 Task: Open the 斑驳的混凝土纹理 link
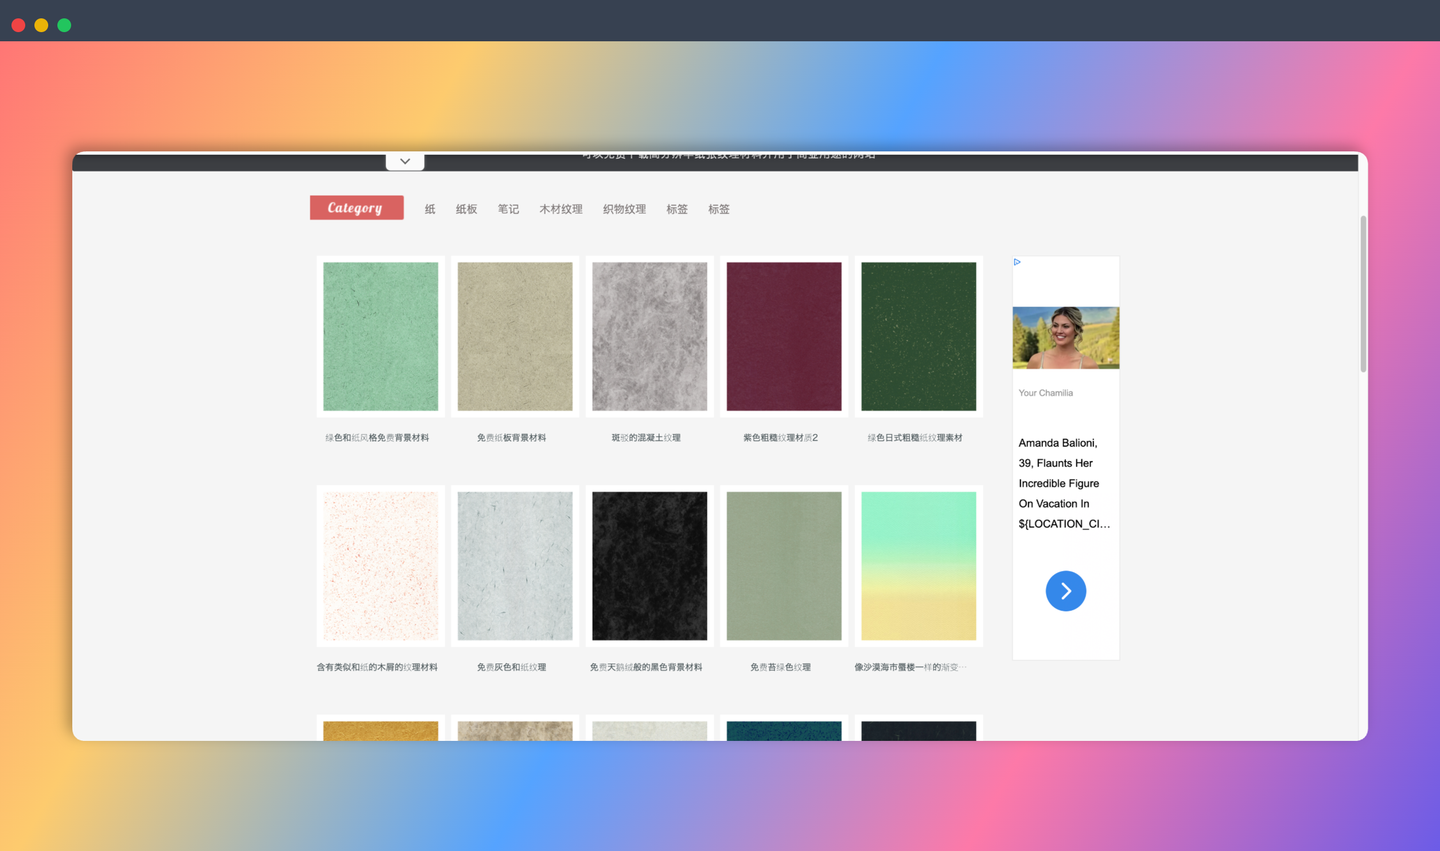[x=646, y=438]
